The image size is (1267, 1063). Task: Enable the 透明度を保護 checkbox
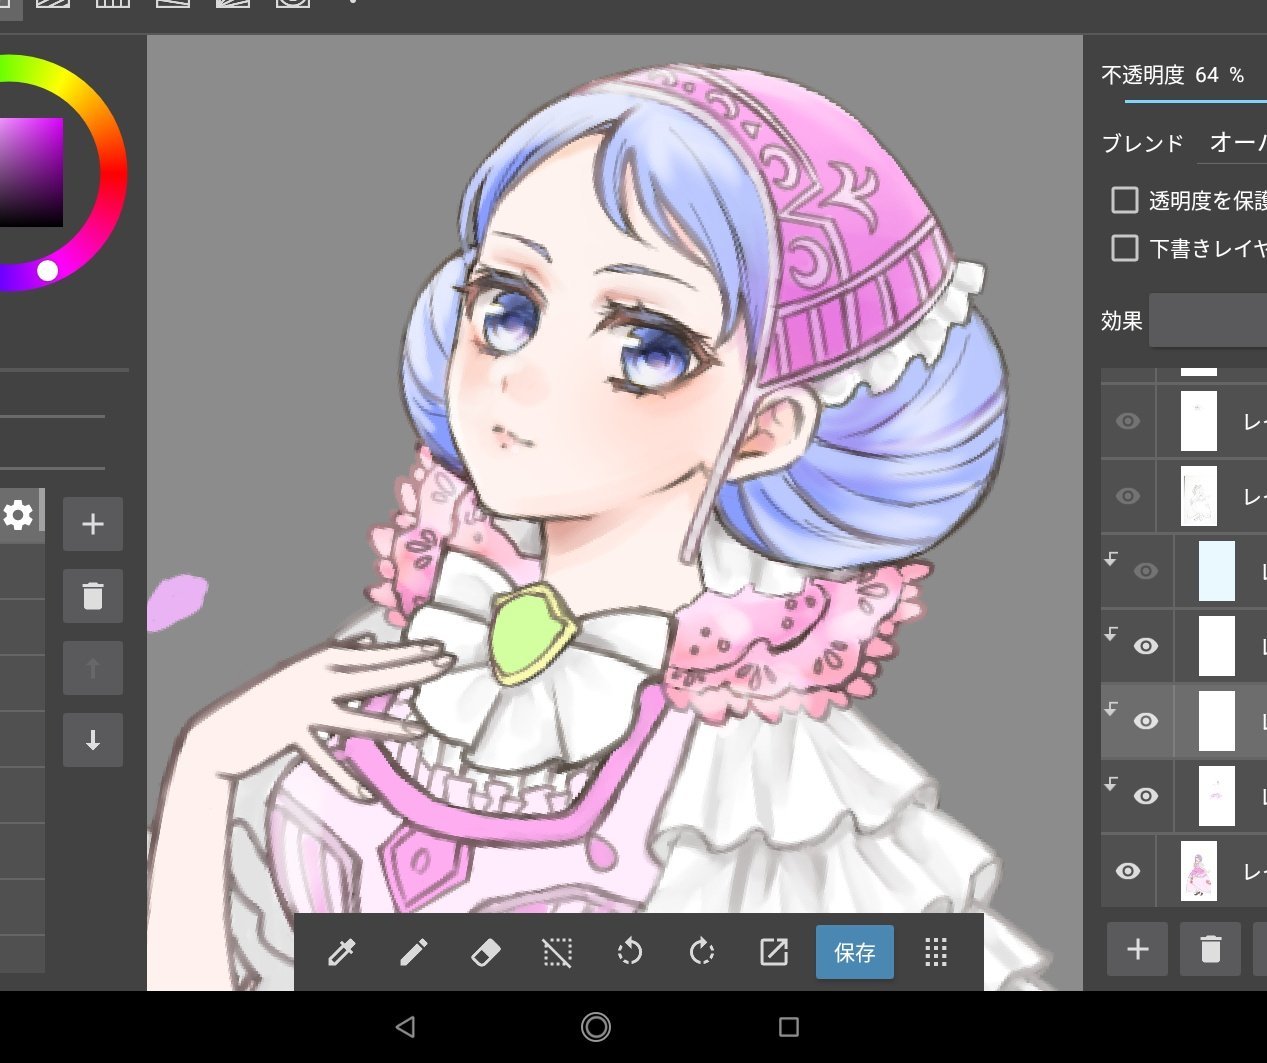pos(1125,200)
